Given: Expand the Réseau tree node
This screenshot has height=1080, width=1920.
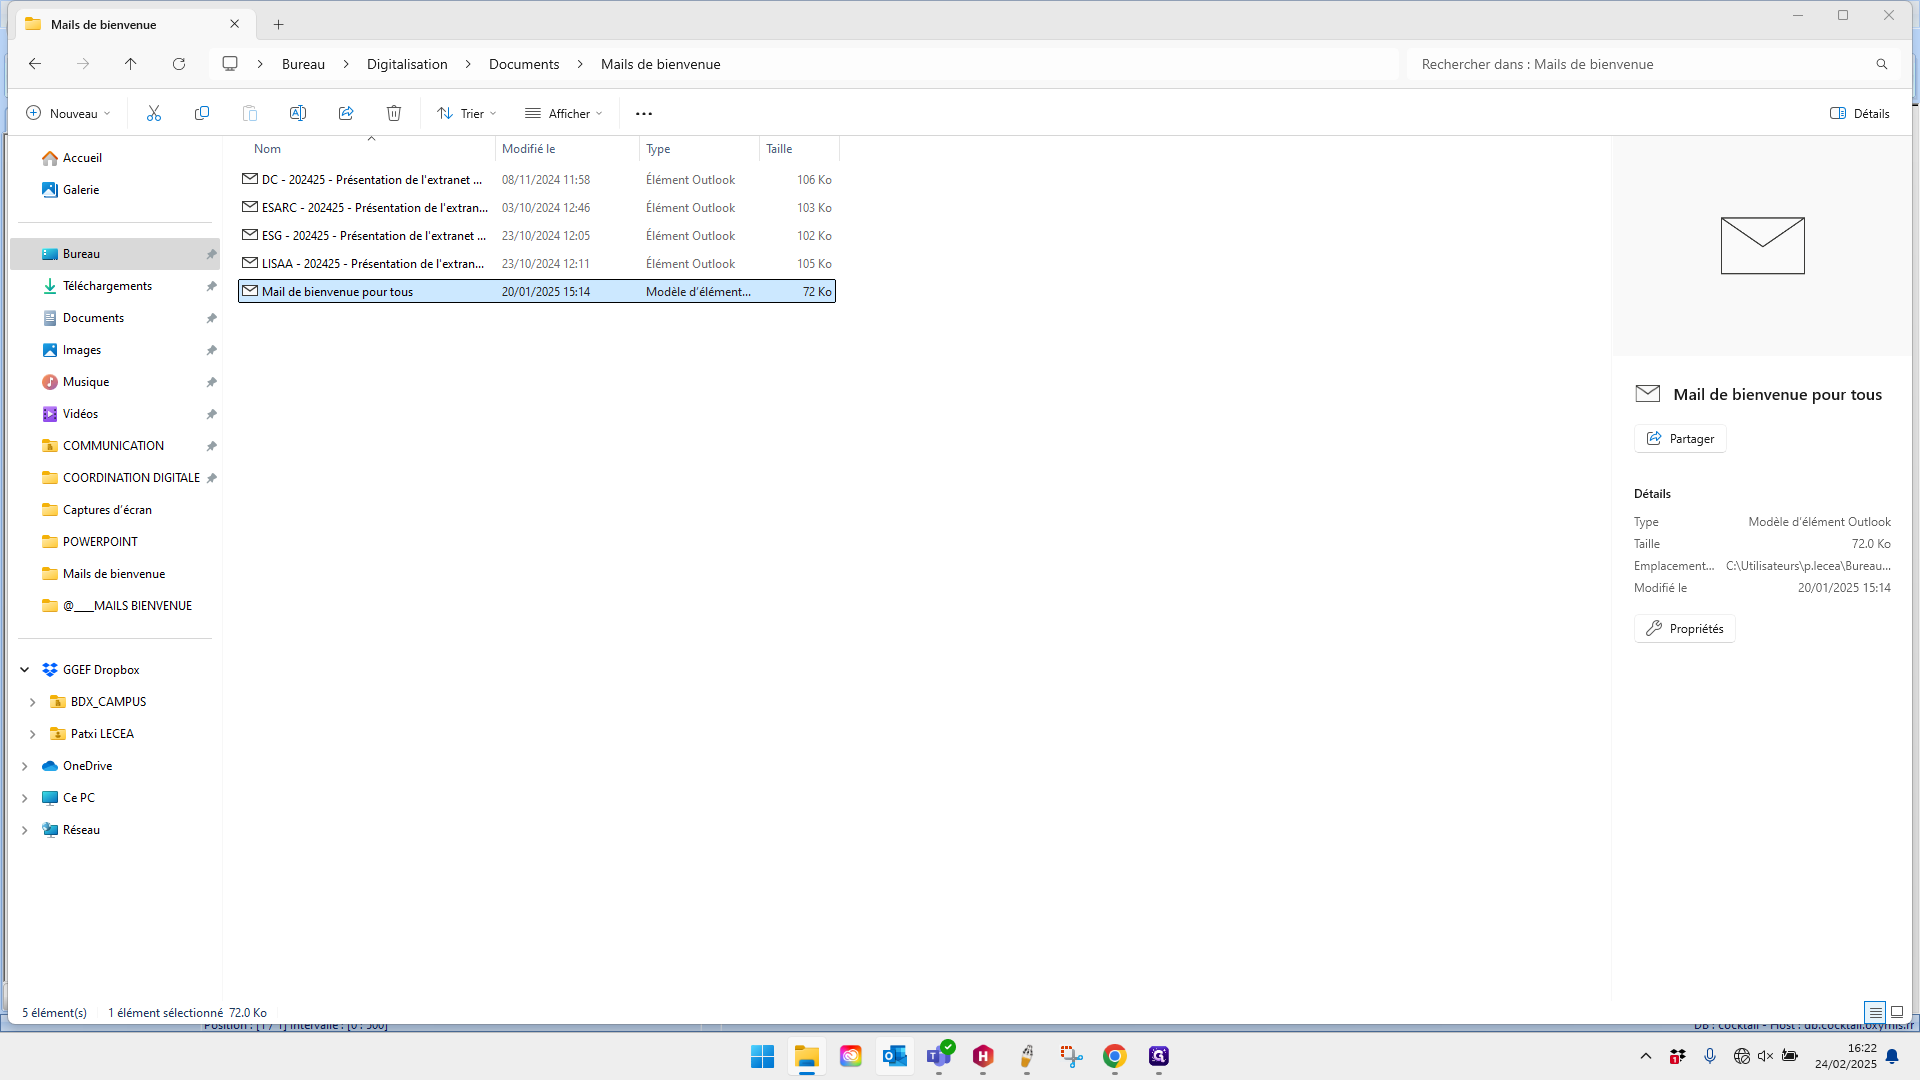Looking at the screenshot, I should pyautogui.click(x=25, y=830).
